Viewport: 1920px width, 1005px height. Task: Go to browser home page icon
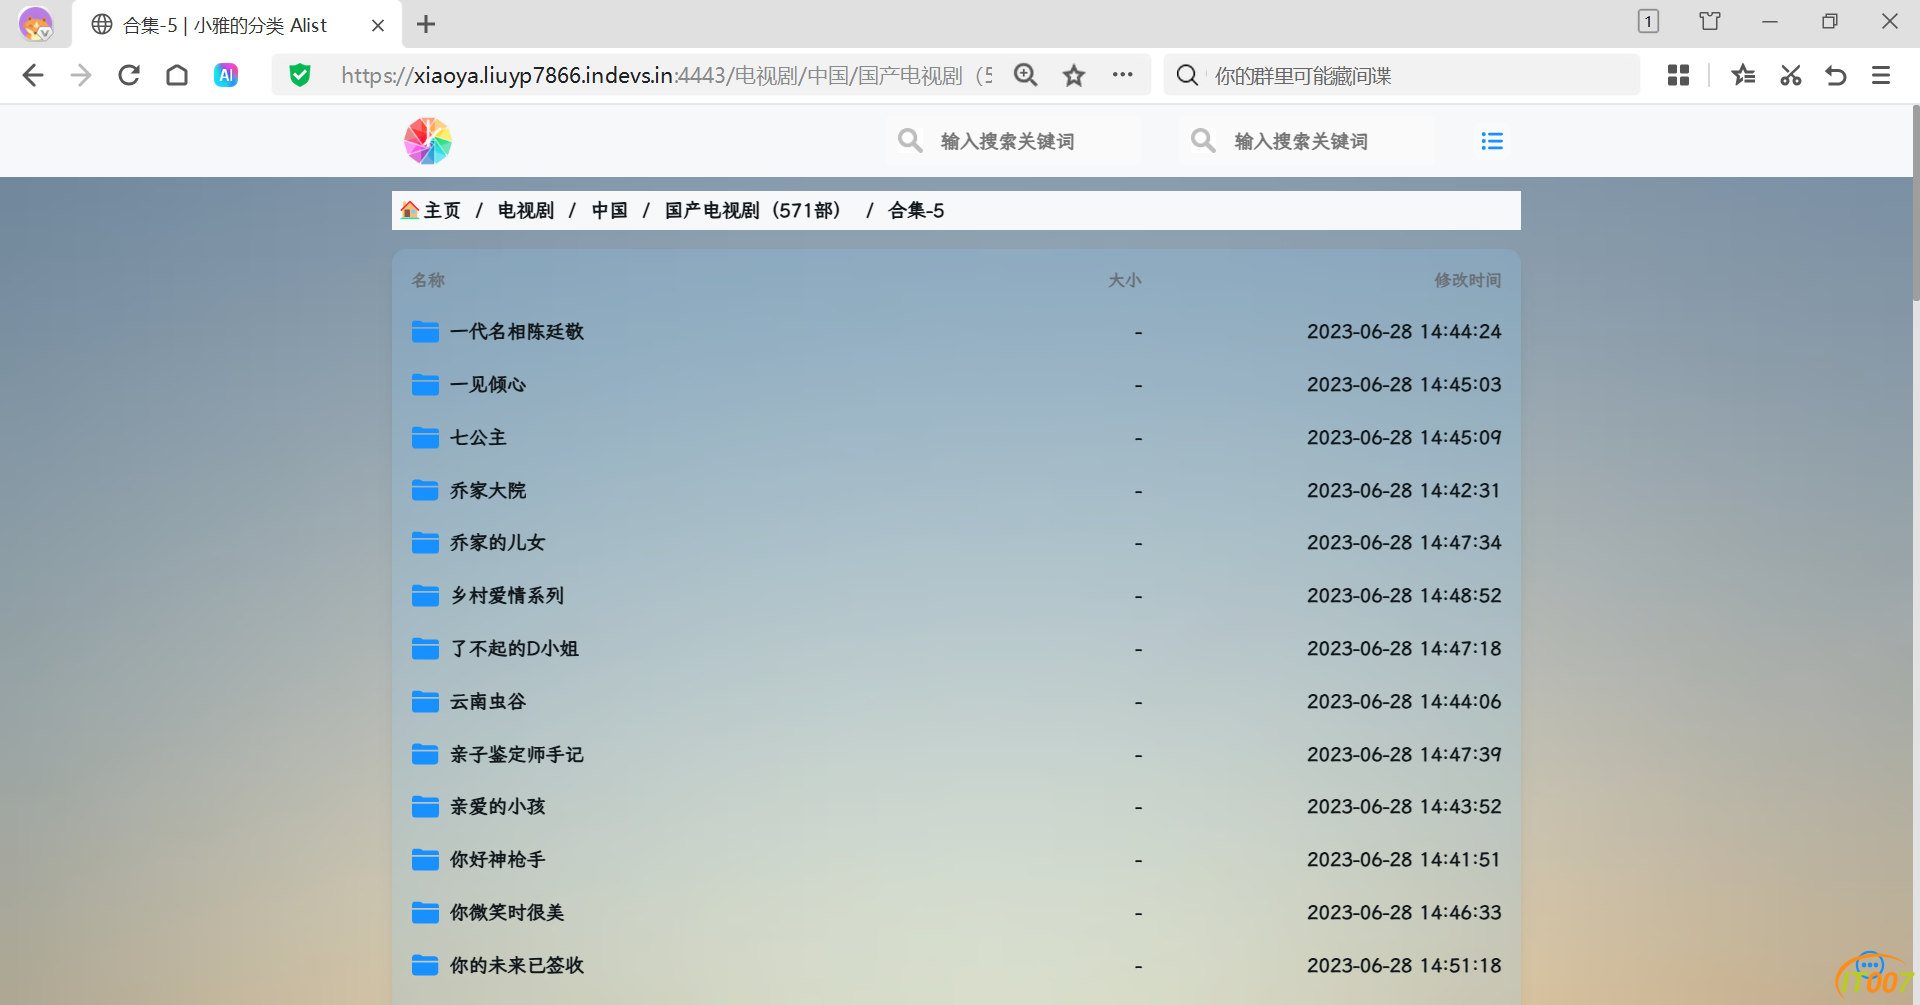coord(177,75)
